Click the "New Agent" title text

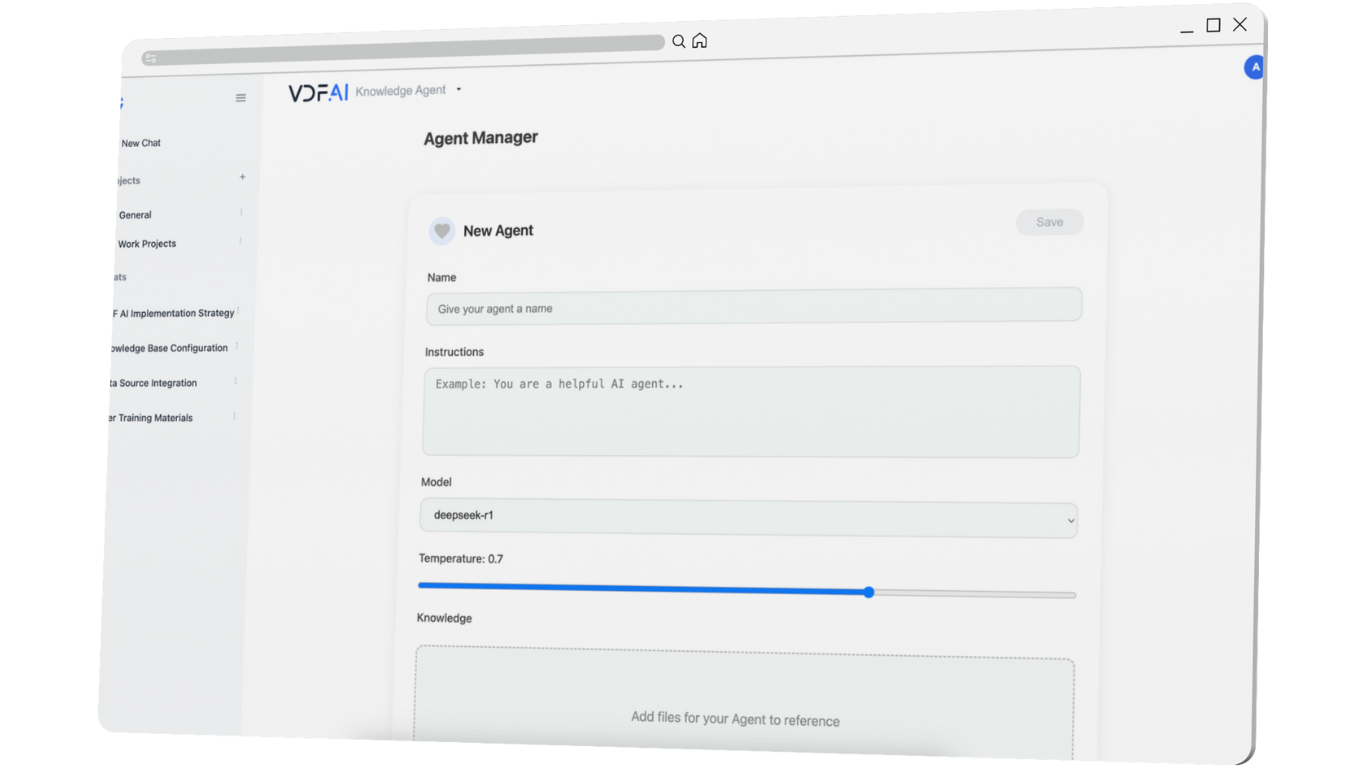[498, 231]
